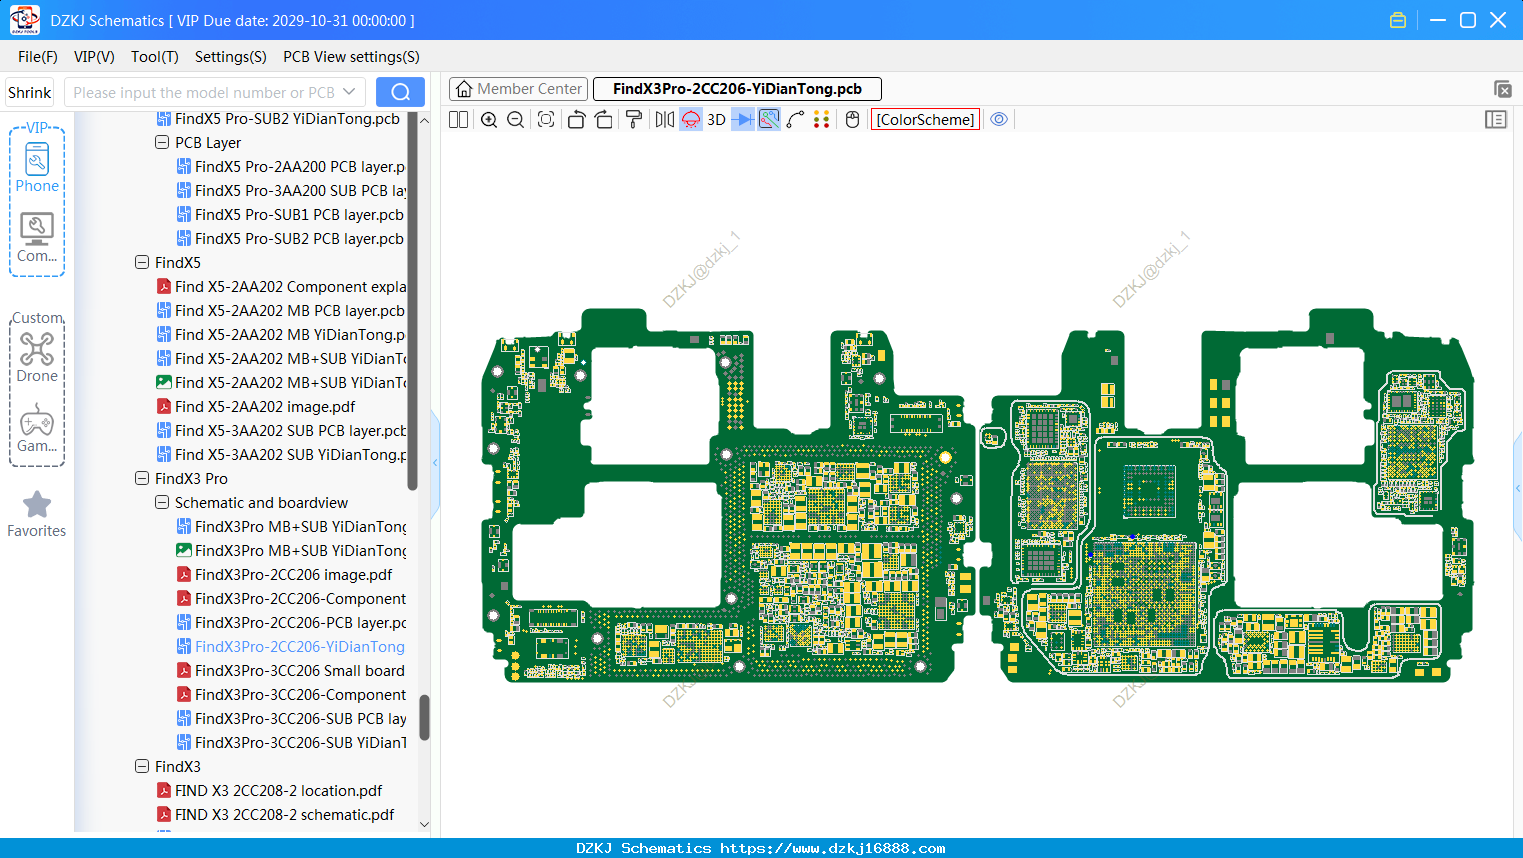Open the Settings(S) menu
Screen dimensions: 1523x858
[x=231, y=57]
